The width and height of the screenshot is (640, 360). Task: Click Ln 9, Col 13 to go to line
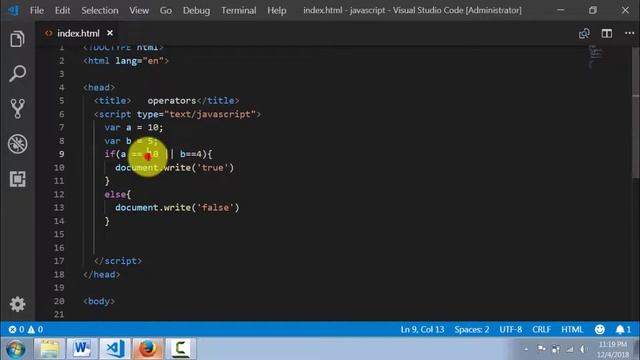pyautogui.click(x=422, y=329)
